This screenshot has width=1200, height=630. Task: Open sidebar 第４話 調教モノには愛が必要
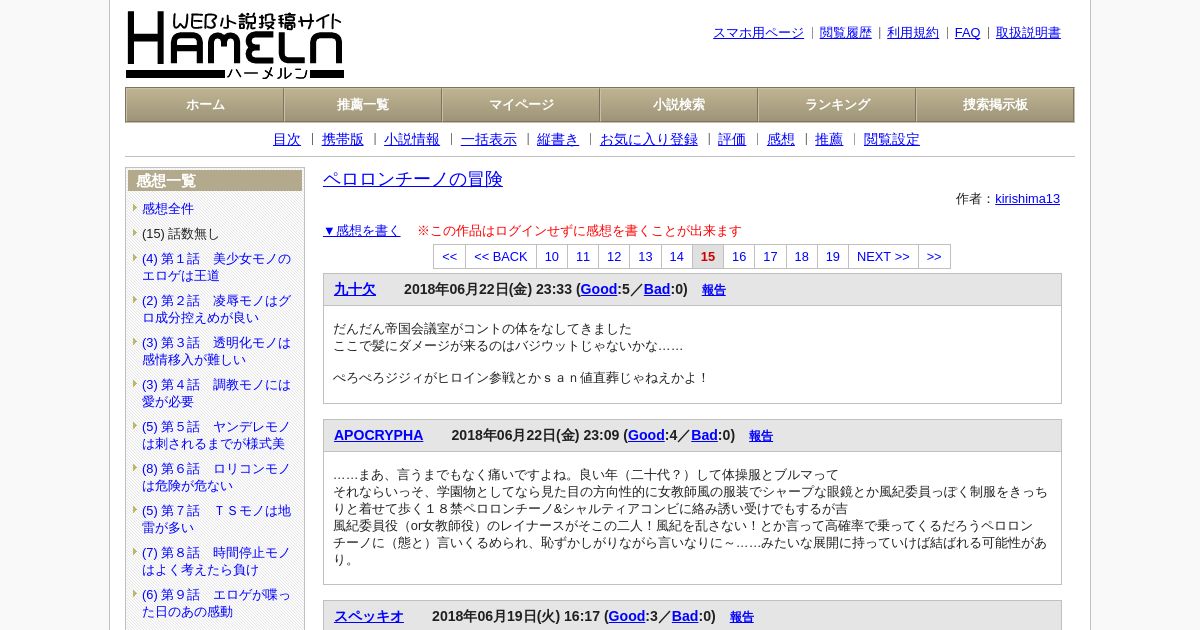(x=216, y=393)
